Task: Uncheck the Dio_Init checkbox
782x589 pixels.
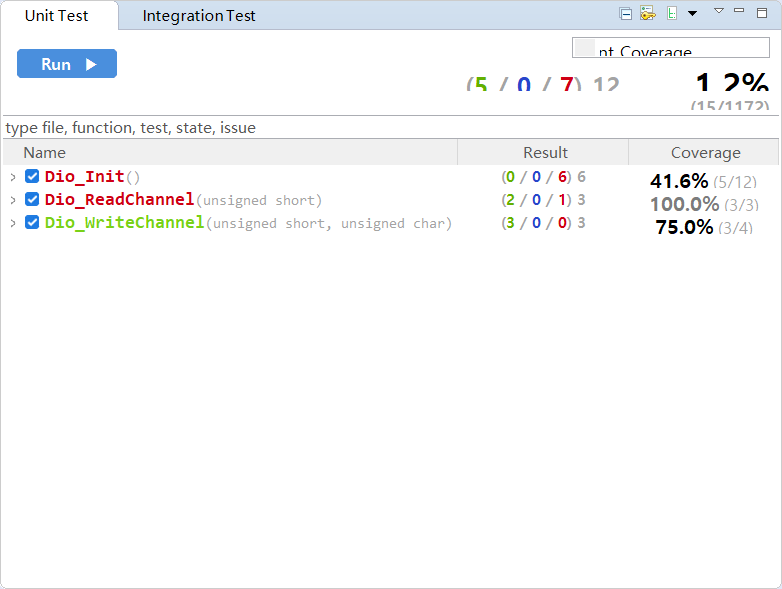Action: pyautogui.click(x=32, y=177)
